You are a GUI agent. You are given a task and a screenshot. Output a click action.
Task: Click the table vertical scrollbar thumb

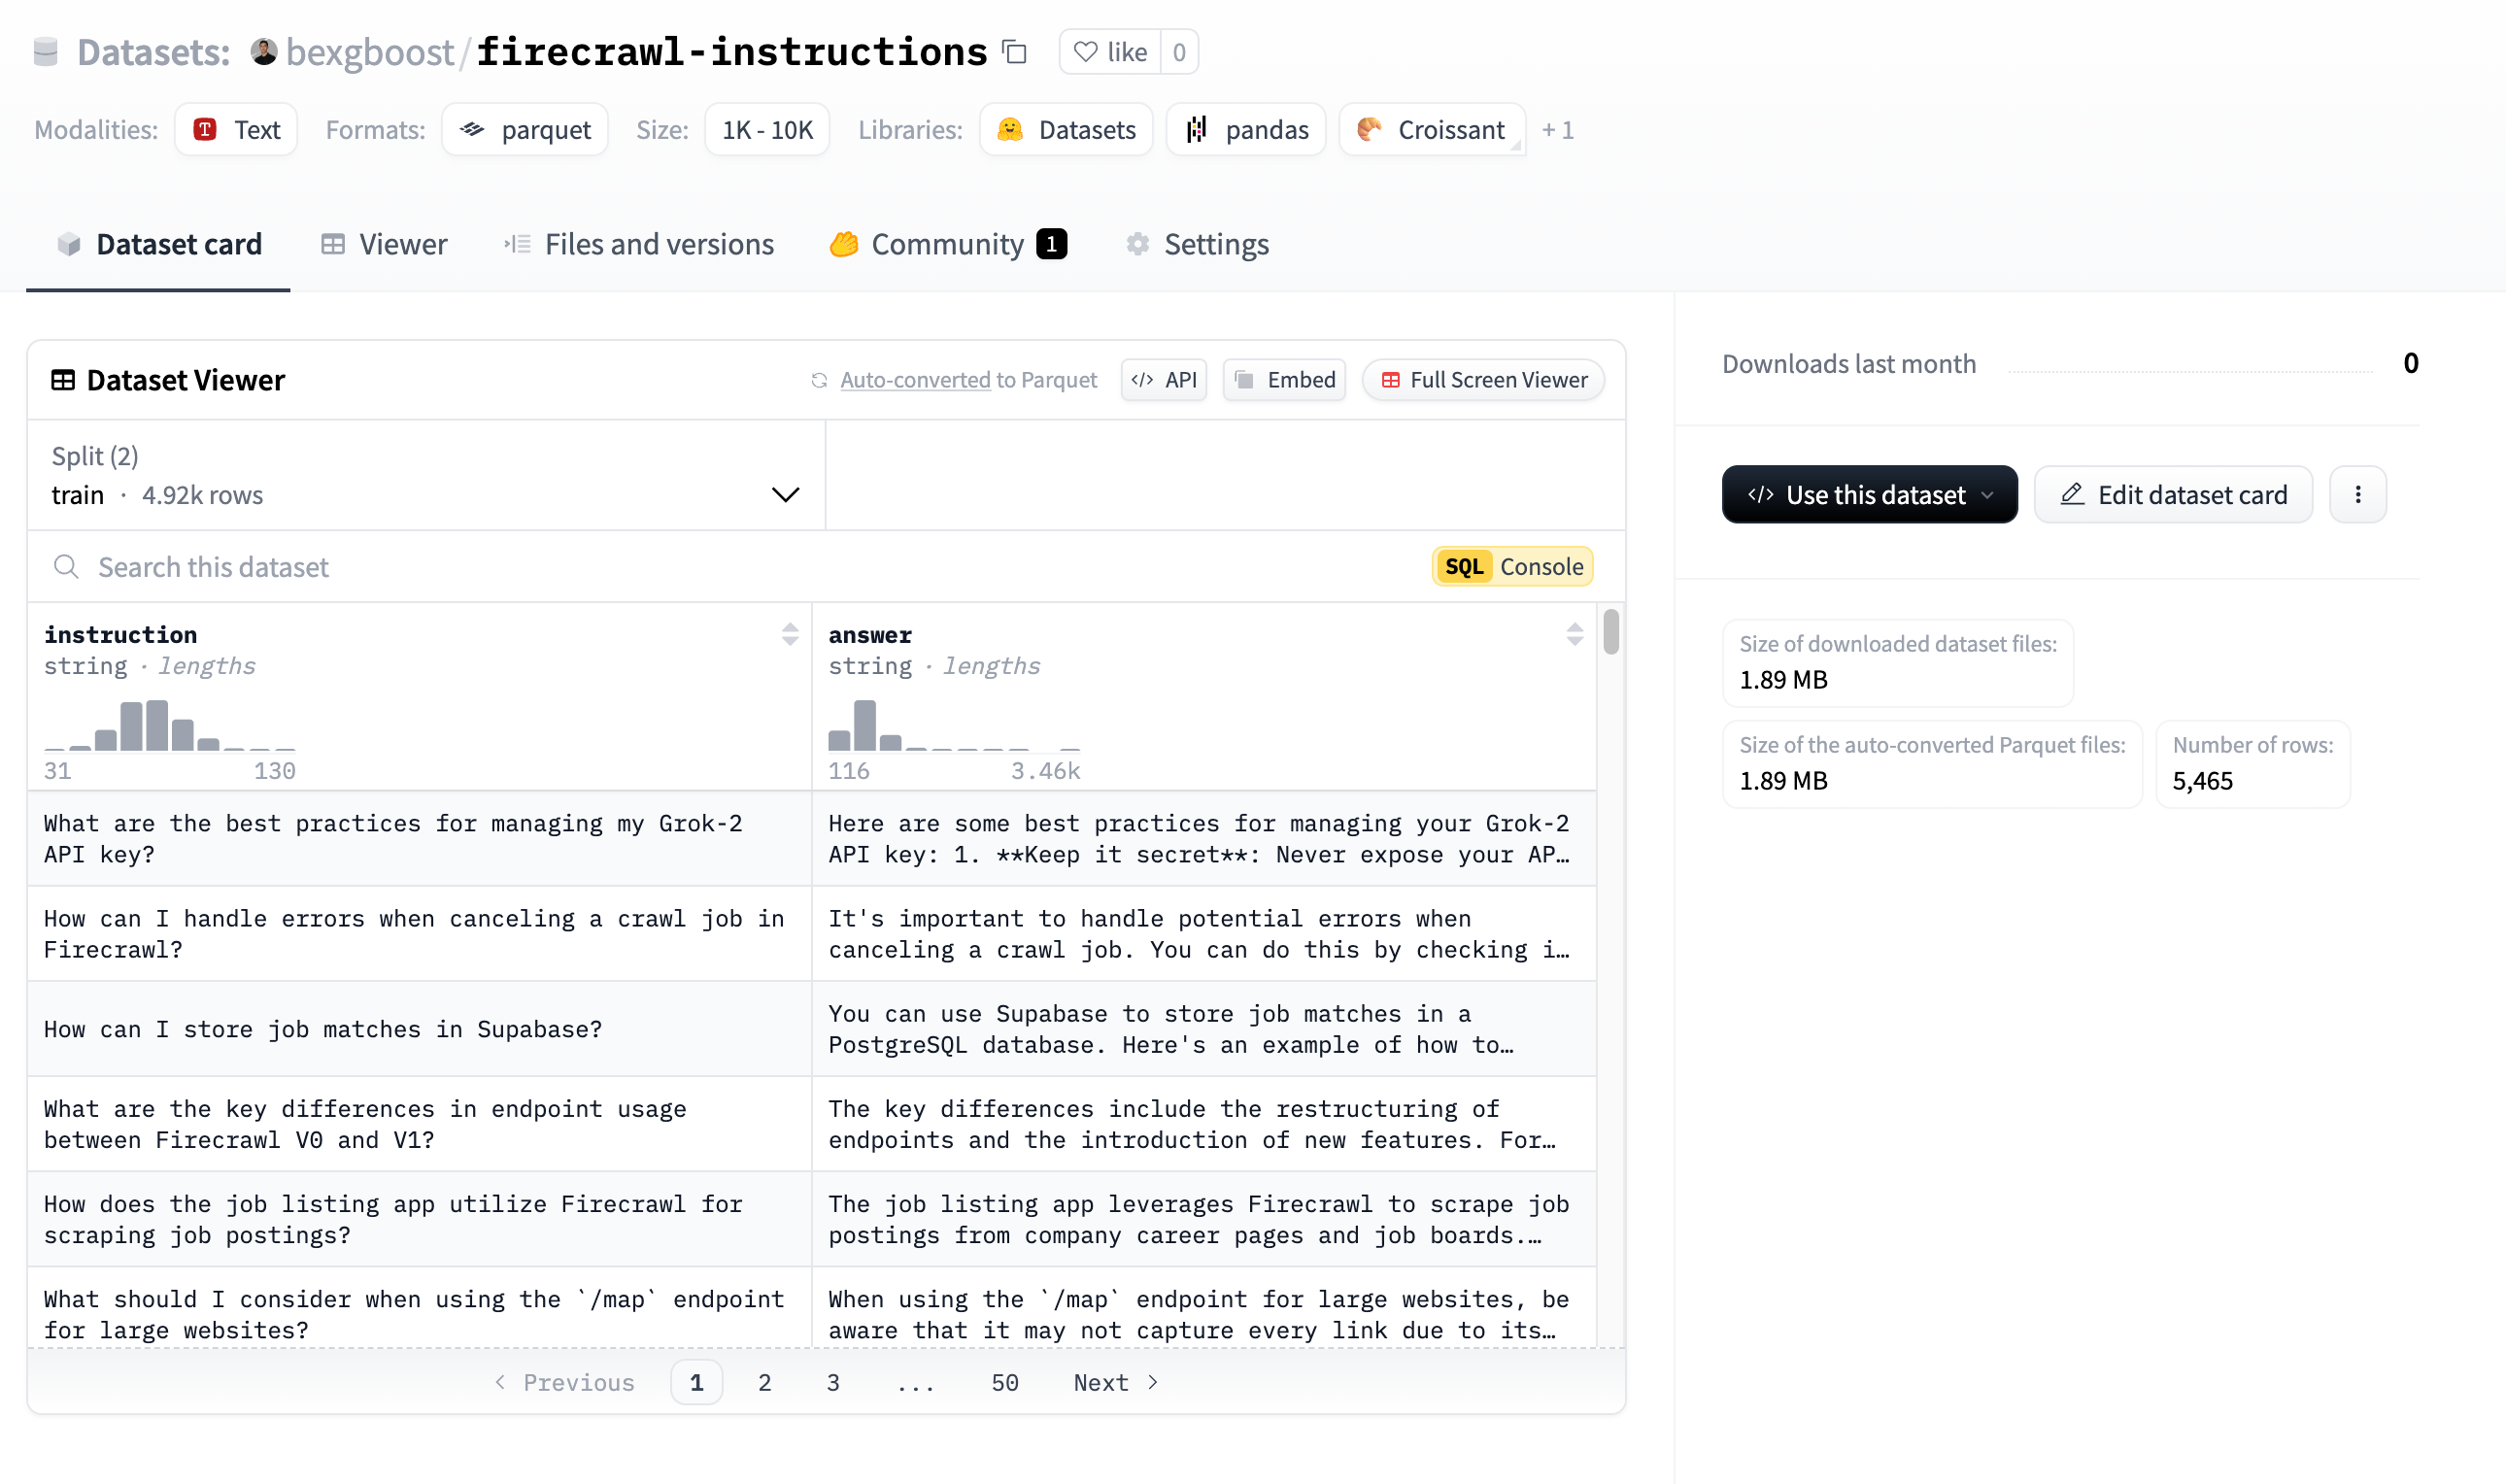point(1610,632)
